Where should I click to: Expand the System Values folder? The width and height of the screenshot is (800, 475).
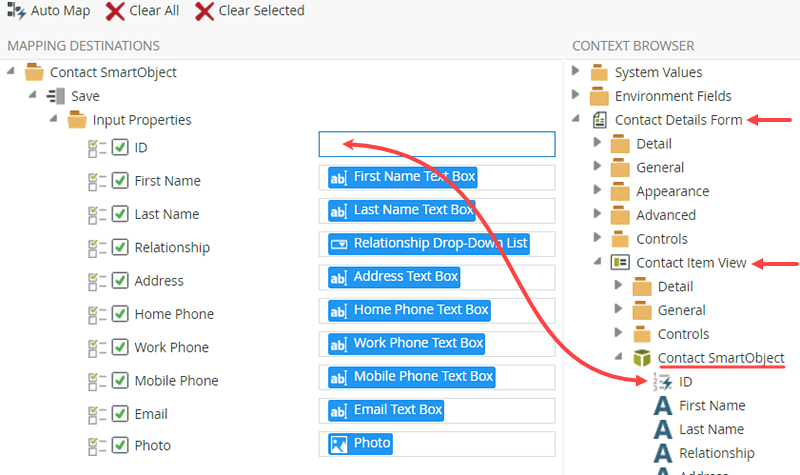coord(576,72)
